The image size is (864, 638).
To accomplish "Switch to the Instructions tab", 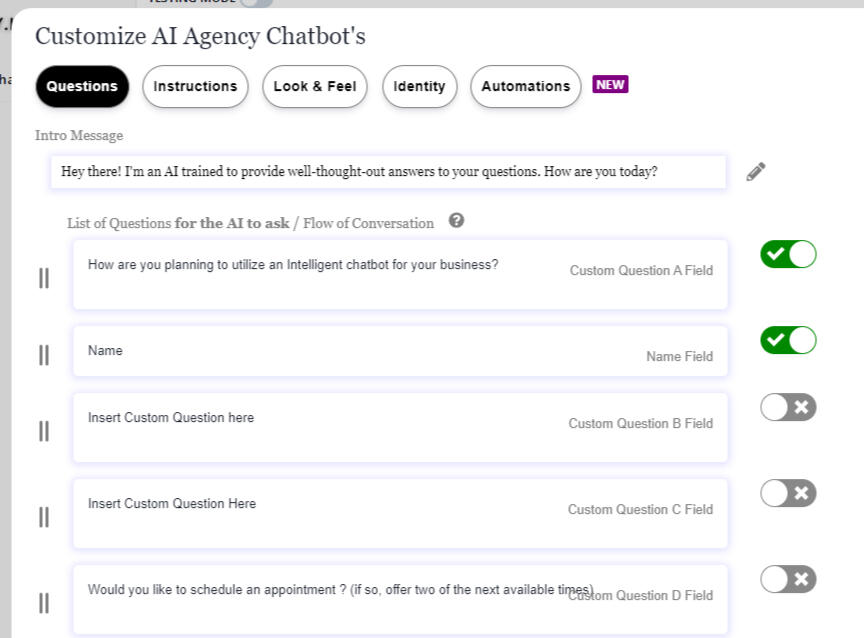I will [x=195, y=86].
